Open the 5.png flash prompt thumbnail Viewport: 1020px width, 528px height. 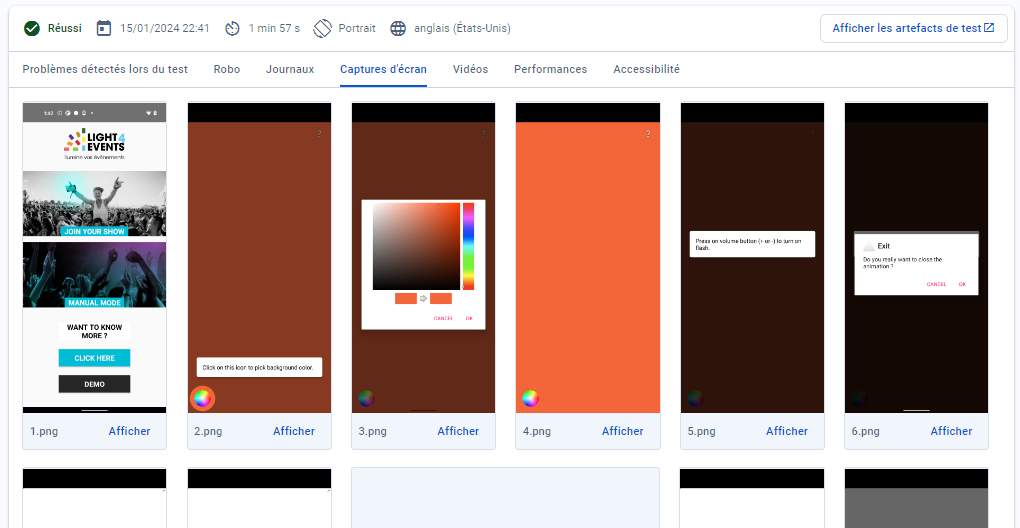coord(752,257)
